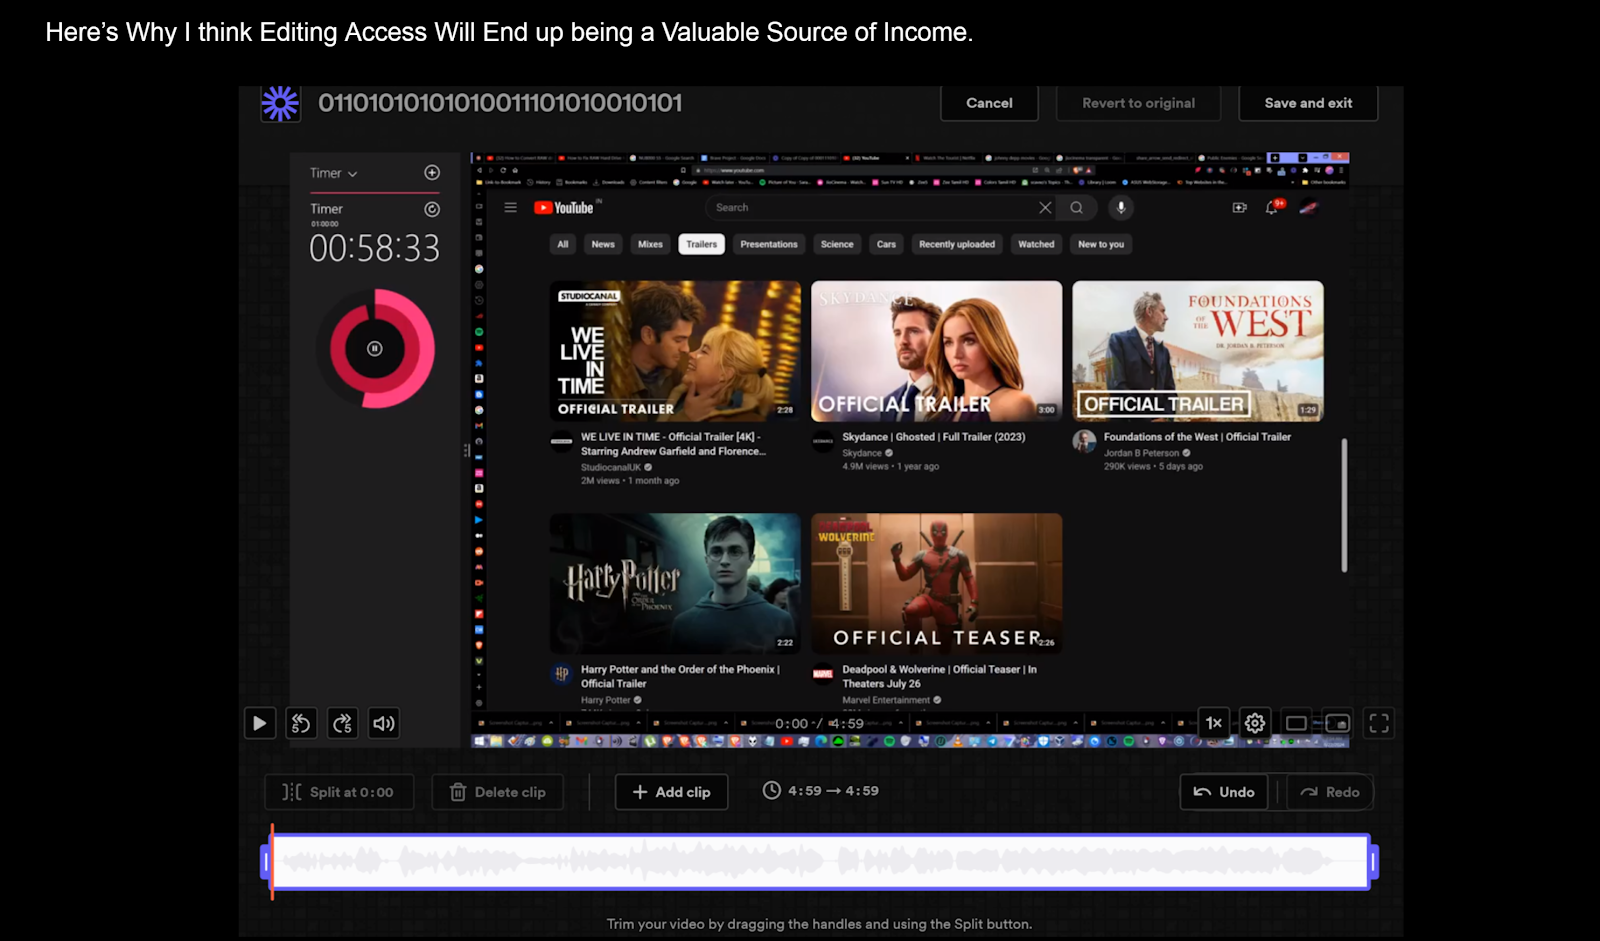Enter fullscreen playback
Viewport: 1600px width, 941px height.
pos(1379,723)
